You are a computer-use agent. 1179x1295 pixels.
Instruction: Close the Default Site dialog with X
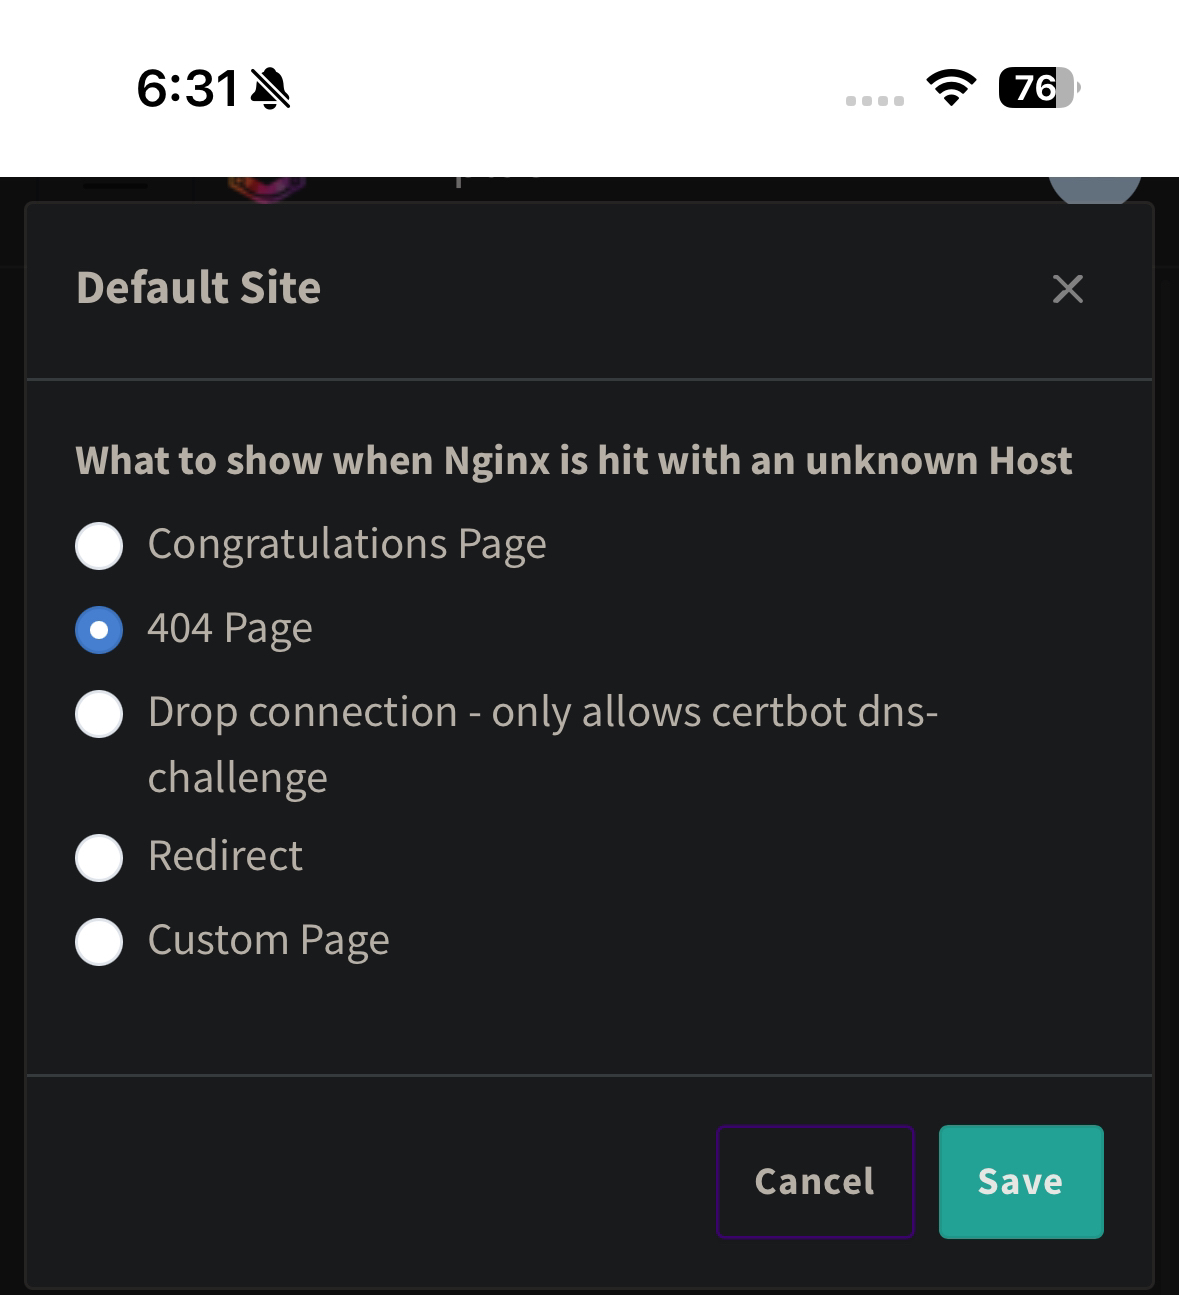point(1068,289)
